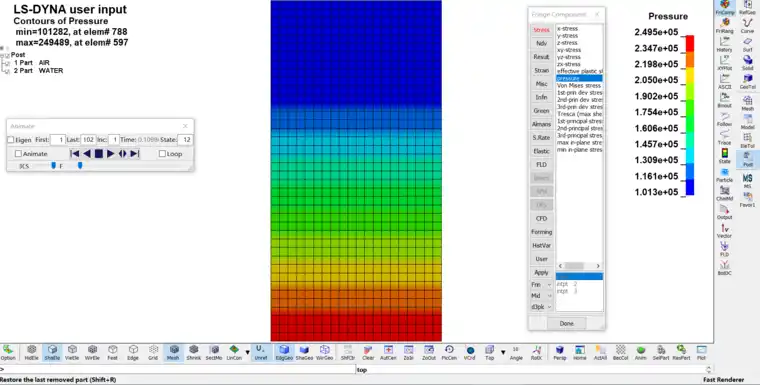Select the Ndv category button

click(x=541, y=44)
